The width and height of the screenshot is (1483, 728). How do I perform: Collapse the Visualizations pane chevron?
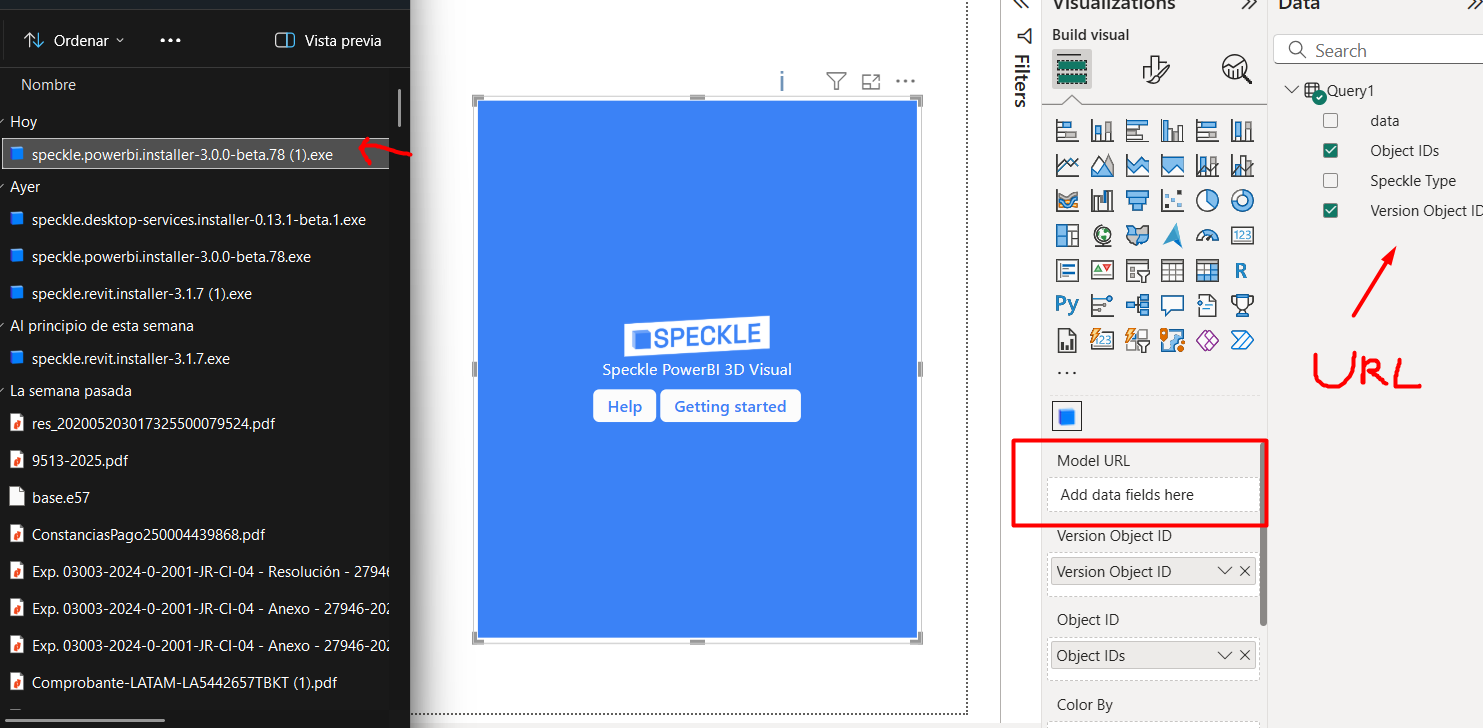pyautogui.click(x=1249, y=5)
